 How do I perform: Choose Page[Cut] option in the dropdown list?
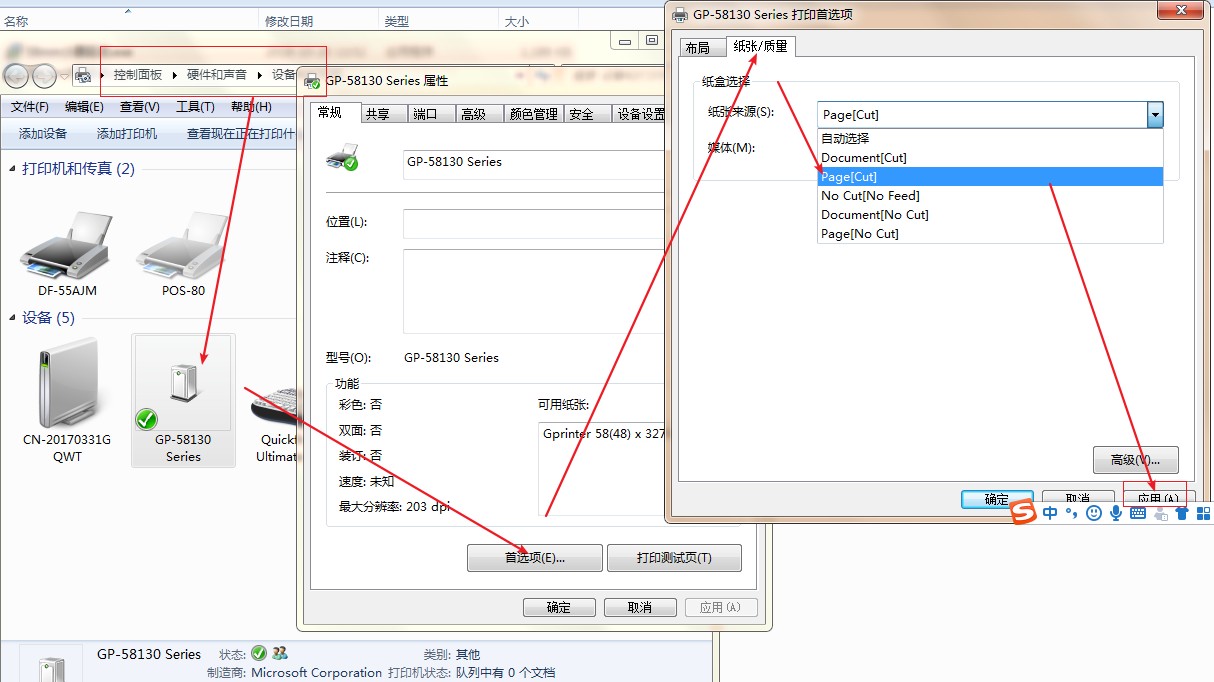point(990,176)
